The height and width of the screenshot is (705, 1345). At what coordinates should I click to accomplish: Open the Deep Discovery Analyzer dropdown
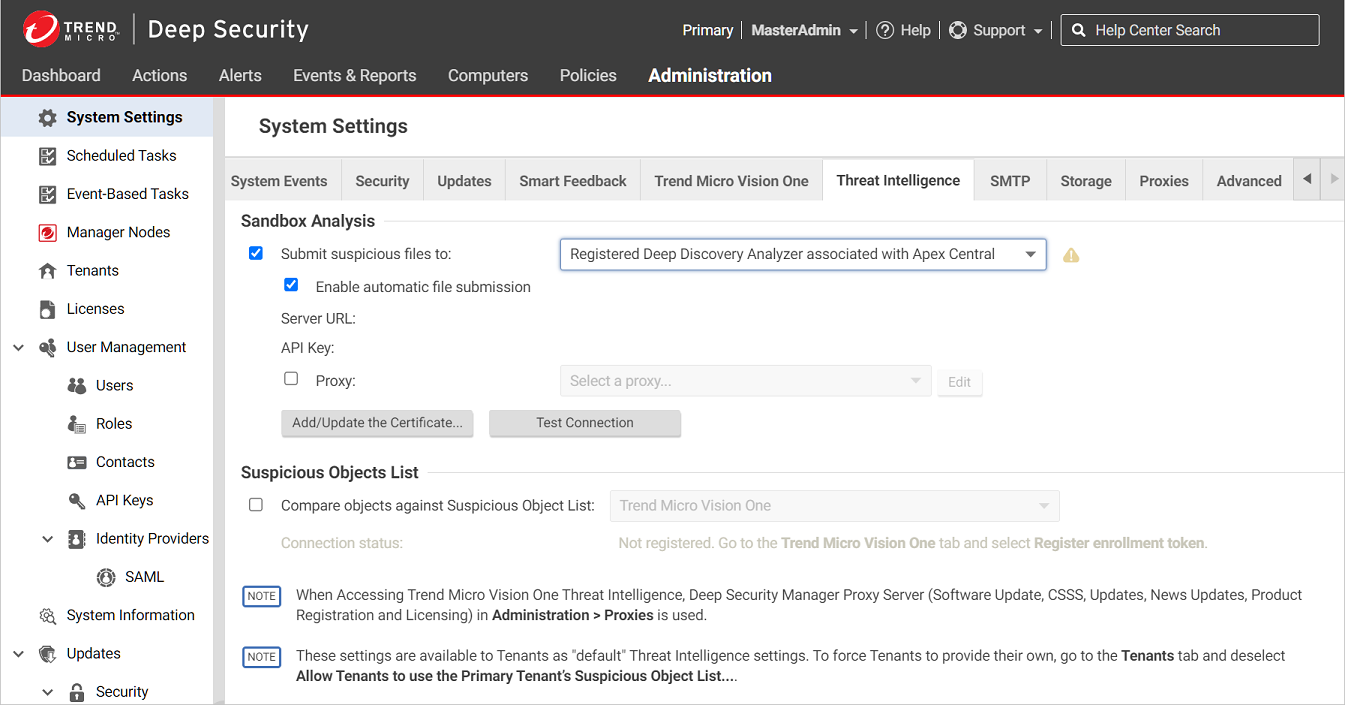(x=802, y=254)
